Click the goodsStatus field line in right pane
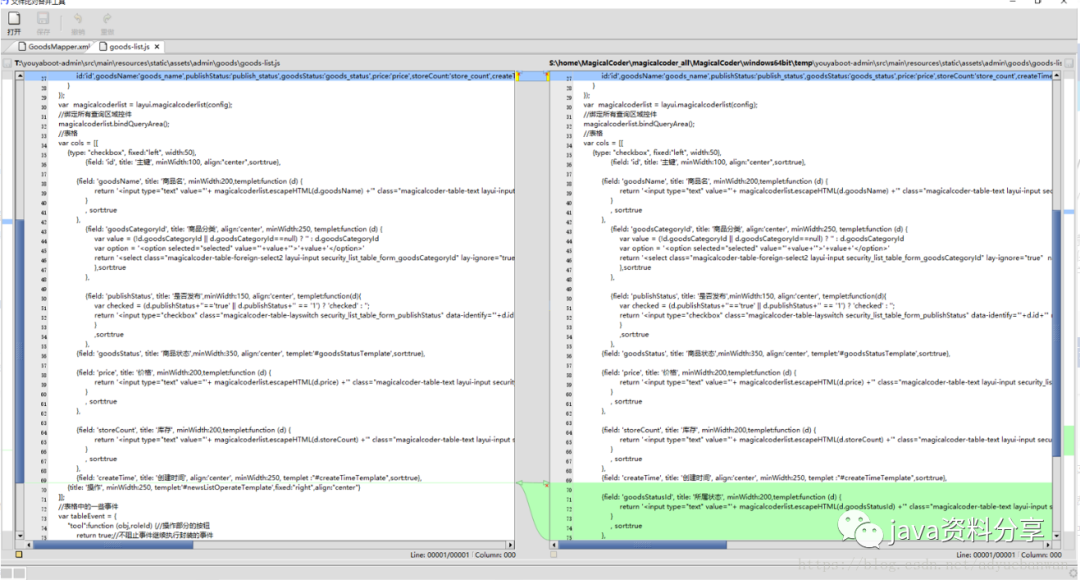The image size is (1080, 580). pos(776,353)
